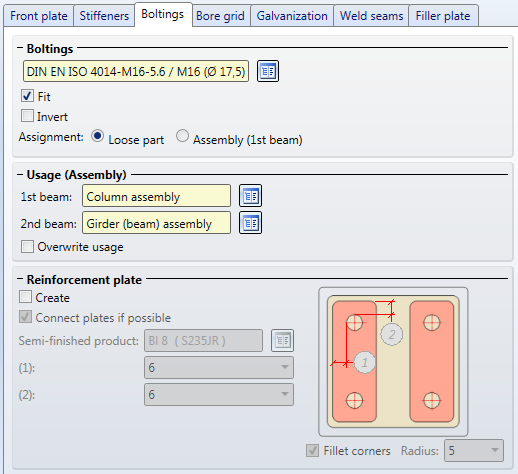Click dimension marker 1 in plate diagram
This screenshot has width=518, height=474.
click(x=365, y=362)
